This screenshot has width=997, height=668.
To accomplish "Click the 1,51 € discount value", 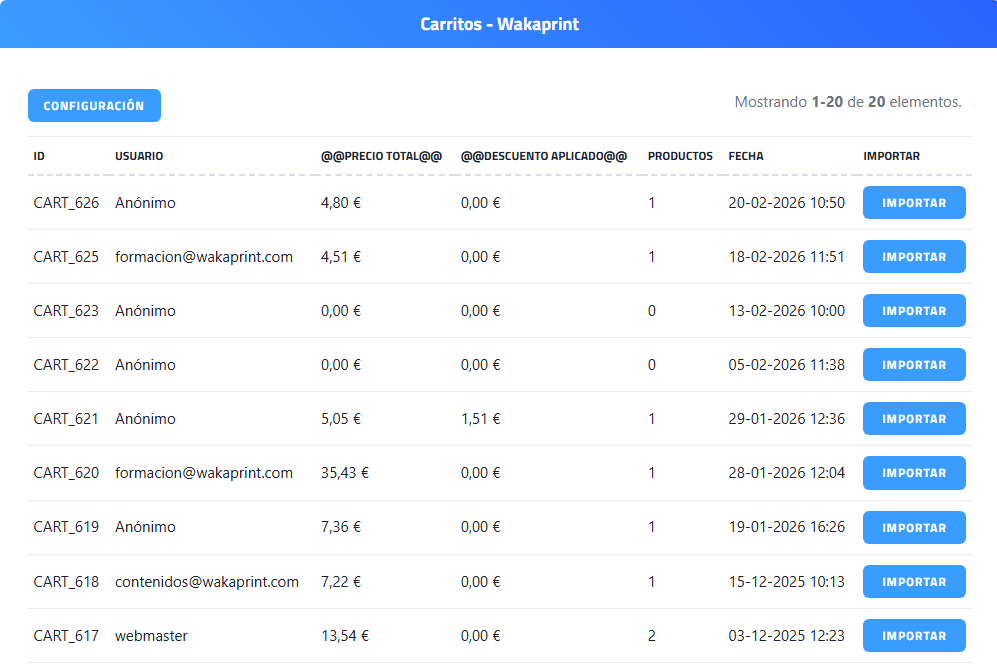I will point(480,419).
